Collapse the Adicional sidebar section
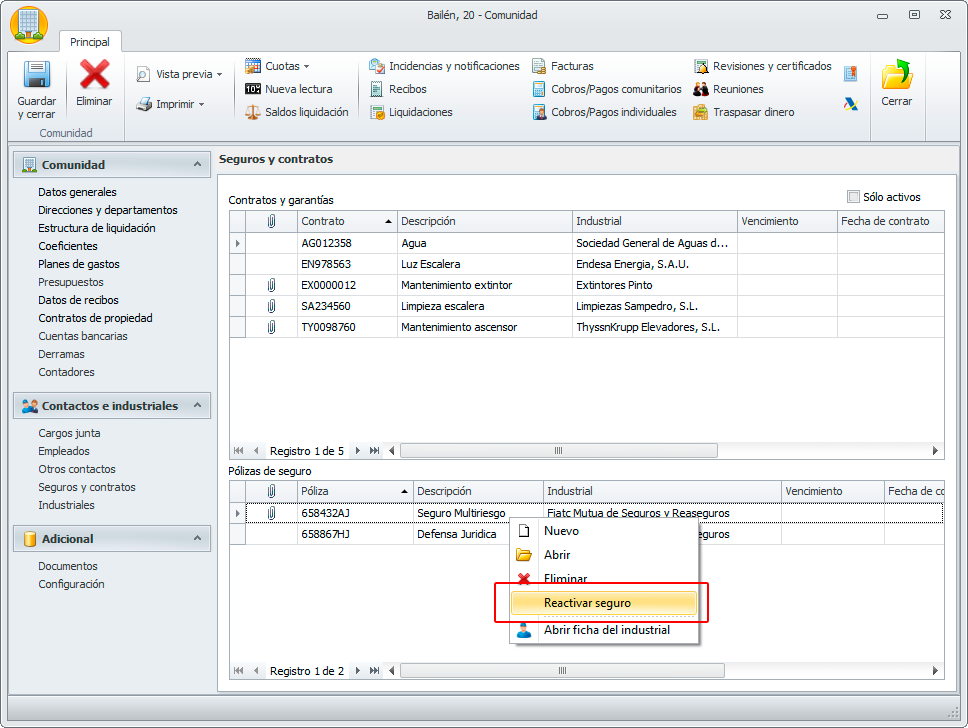The height and width of the screenshot is (728, 968). 197,538
